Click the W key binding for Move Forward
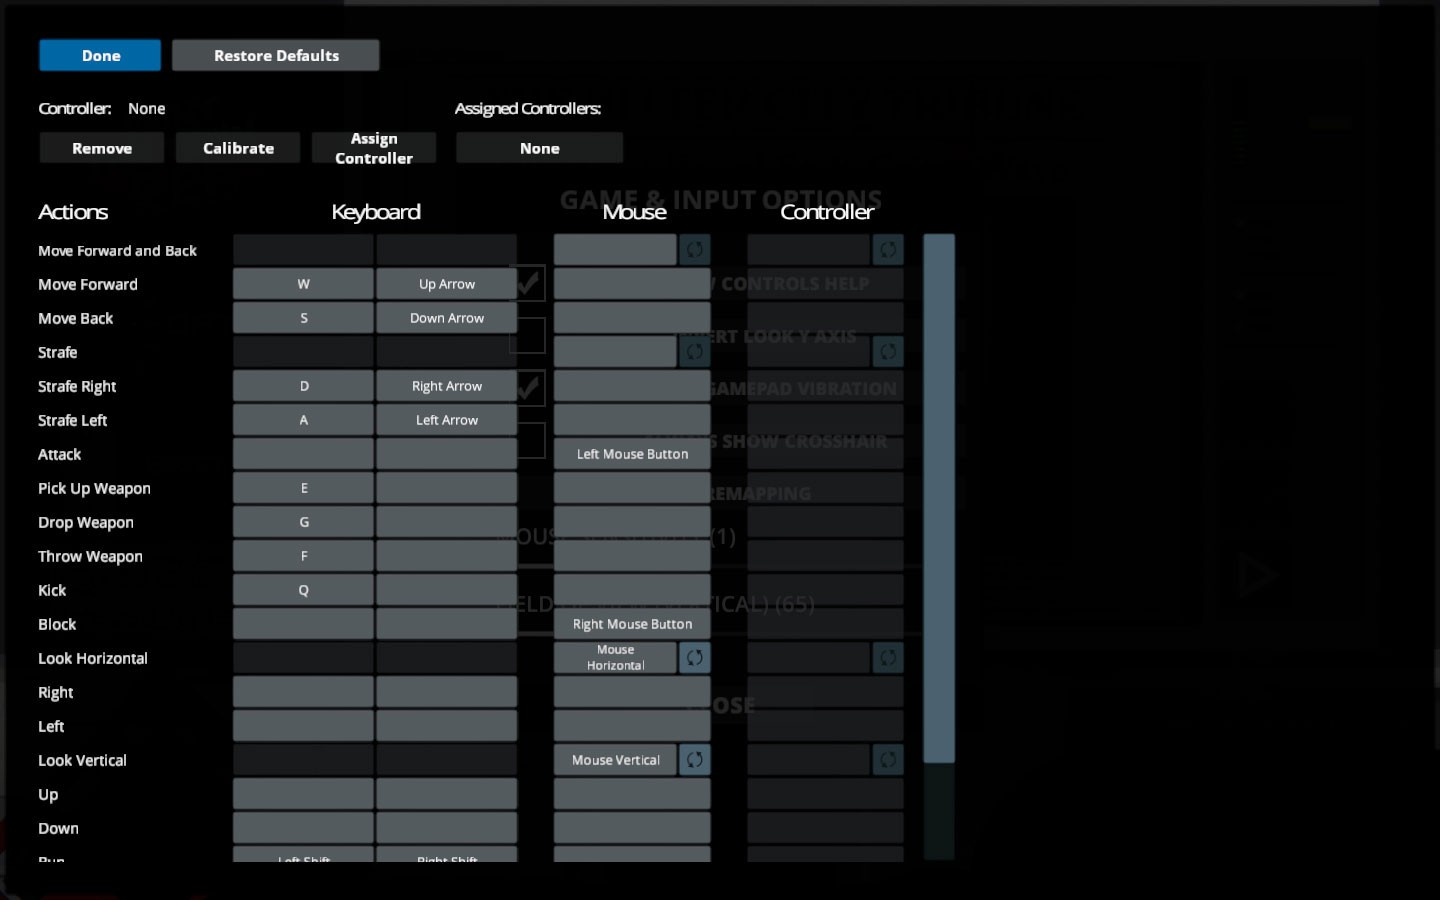1440x900 pixels. pos(303,284)
